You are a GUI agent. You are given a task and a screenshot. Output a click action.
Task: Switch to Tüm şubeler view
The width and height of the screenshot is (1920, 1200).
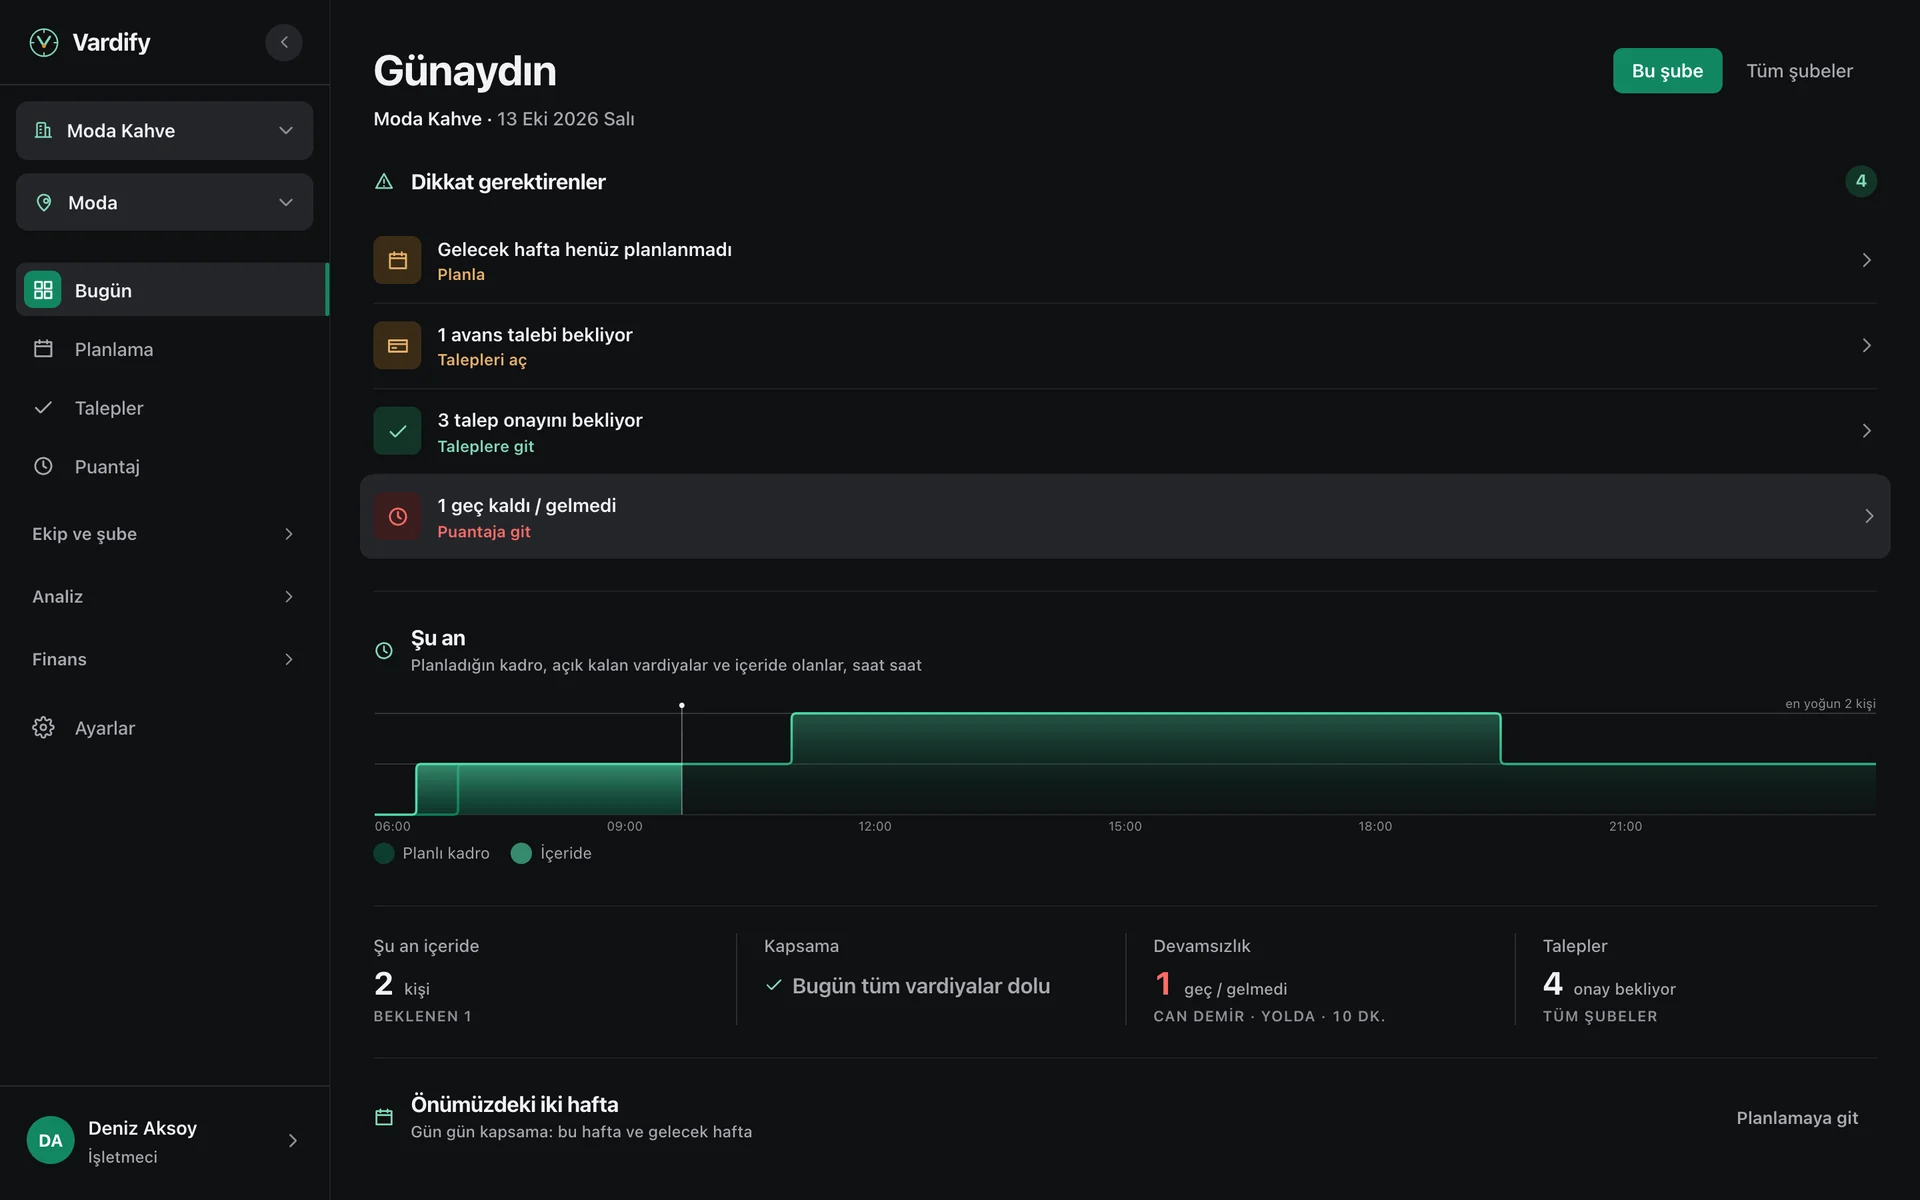coord(1799,71)
